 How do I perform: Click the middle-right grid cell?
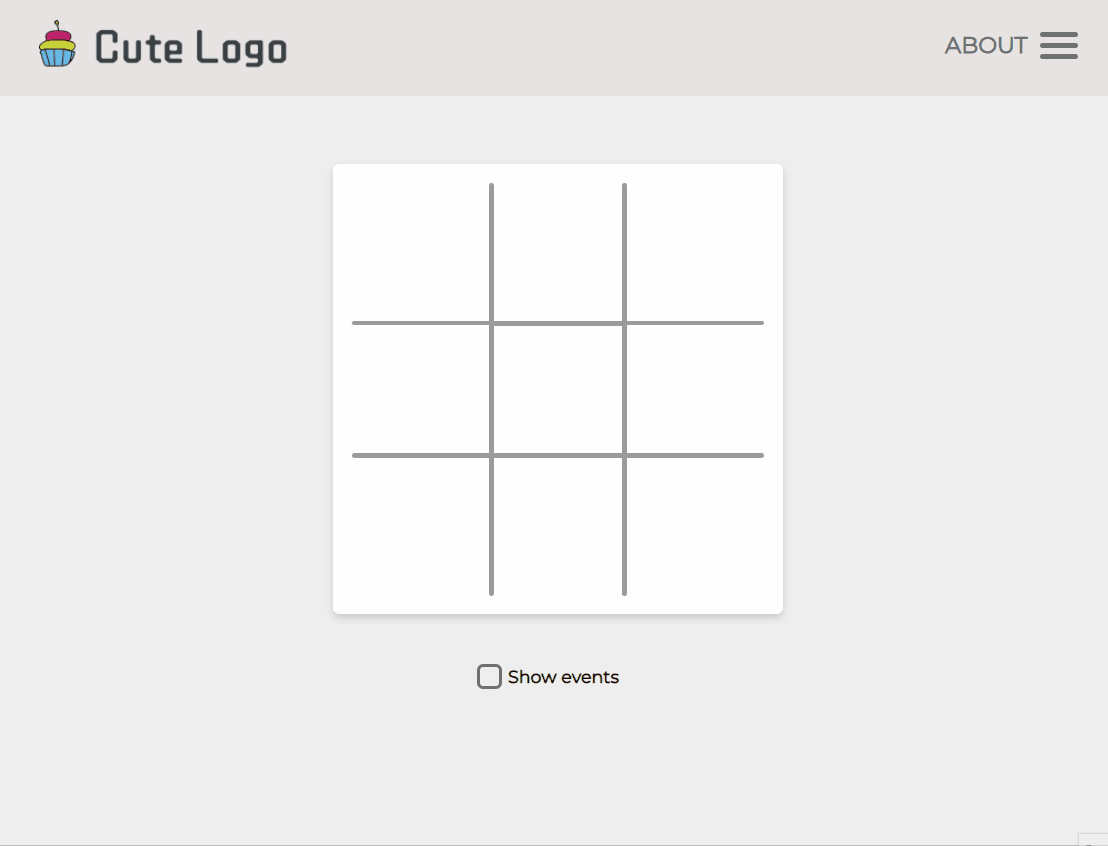tap(695, 388)
